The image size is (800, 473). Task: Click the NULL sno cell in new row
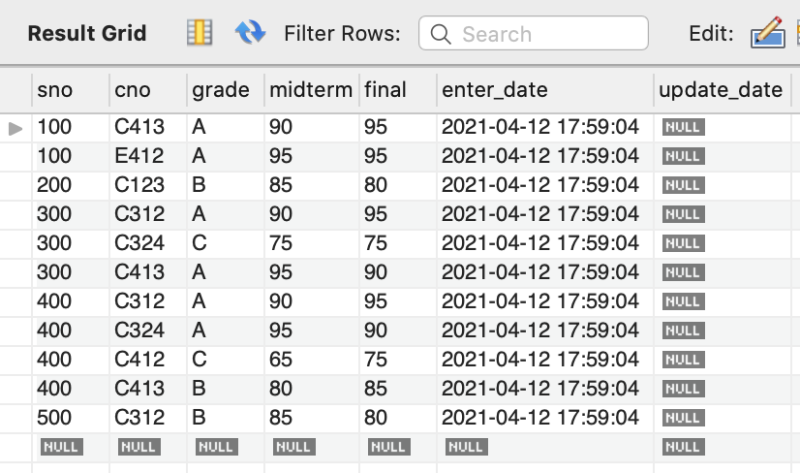(x=61, y=447)
